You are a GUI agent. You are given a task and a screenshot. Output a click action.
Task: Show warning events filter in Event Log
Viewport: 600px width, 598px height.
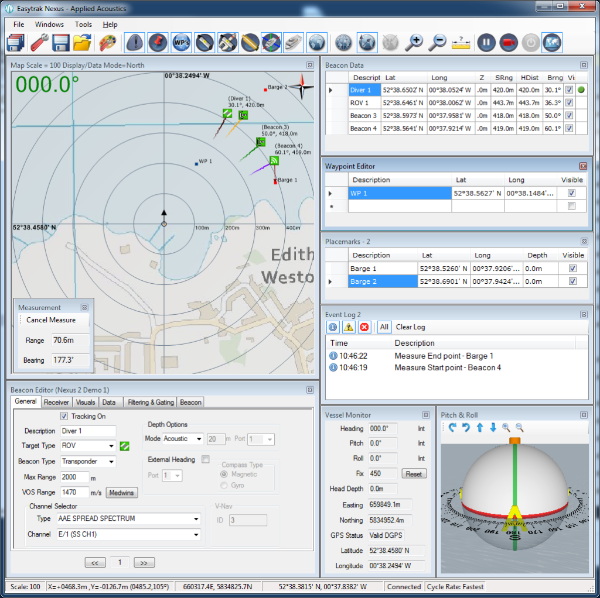[x=349, y=327]
